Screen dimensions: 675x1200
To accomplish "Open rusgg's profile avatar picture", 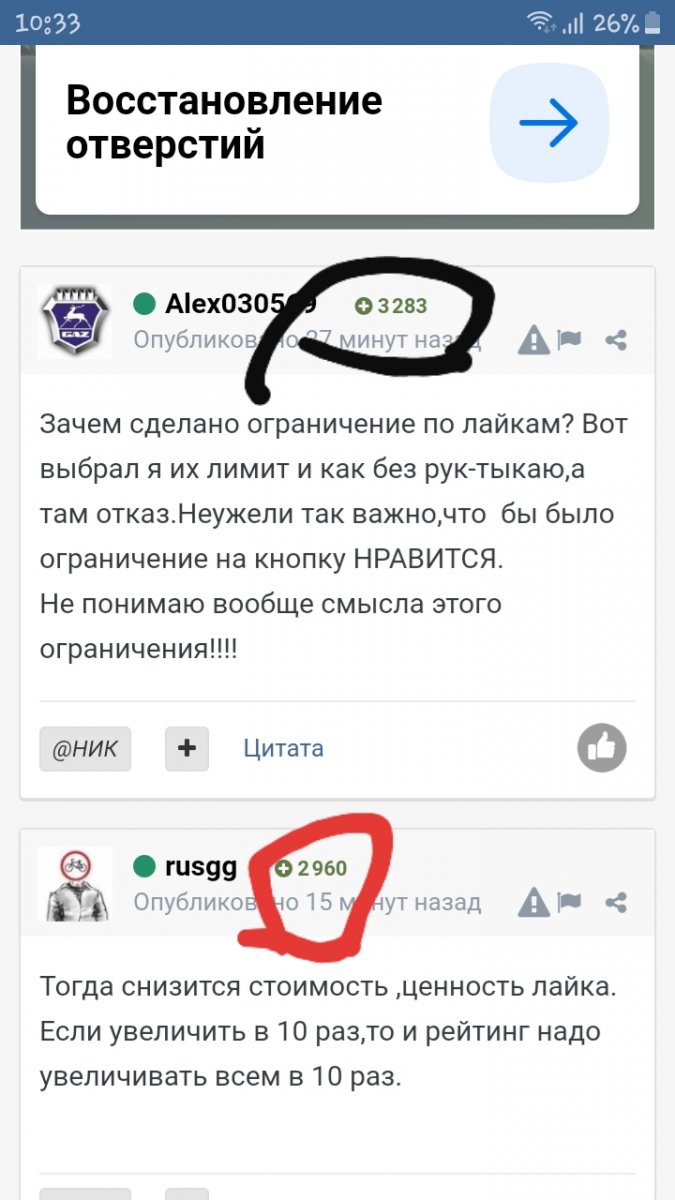I will [x=75, y=884].
